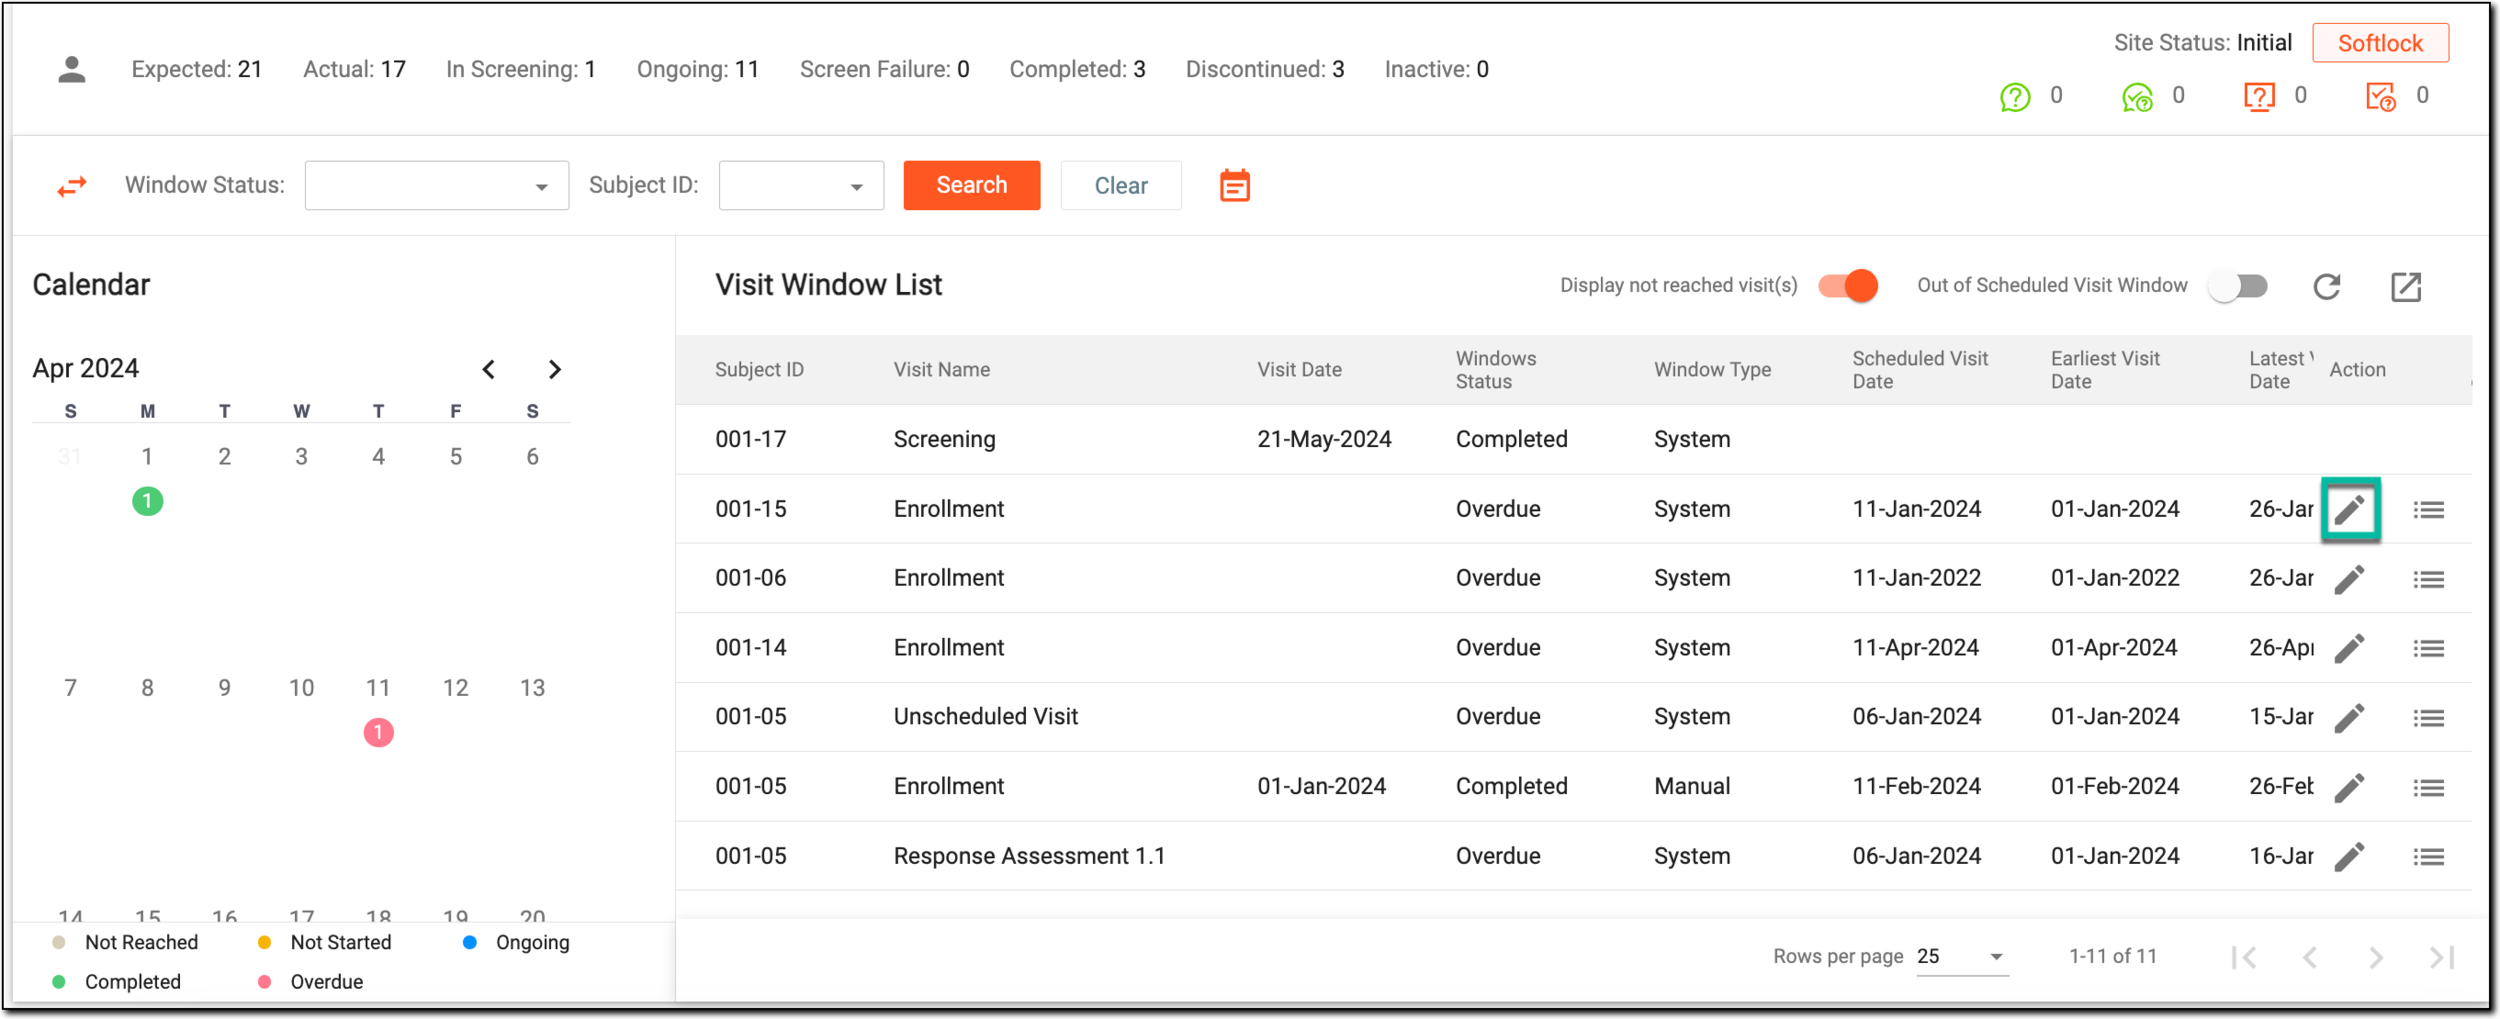Screen dimensions: 2500x1019
Task: Click the green answered query bubble icon
Action: (x=2137, y=97)
